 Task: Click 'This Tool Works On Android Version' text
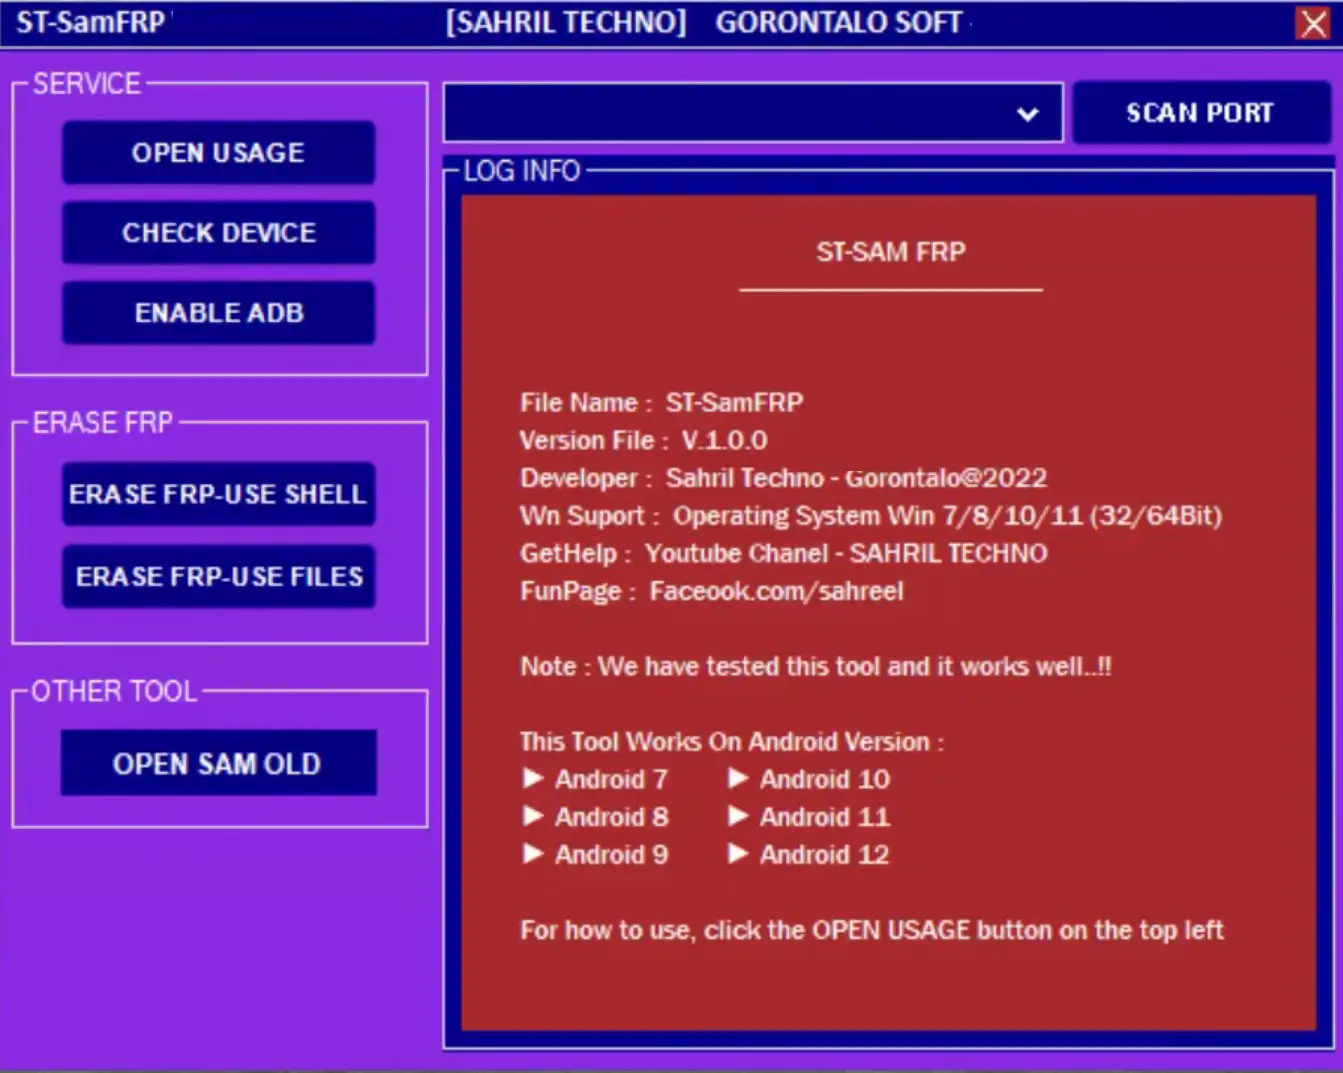(731, 741)
